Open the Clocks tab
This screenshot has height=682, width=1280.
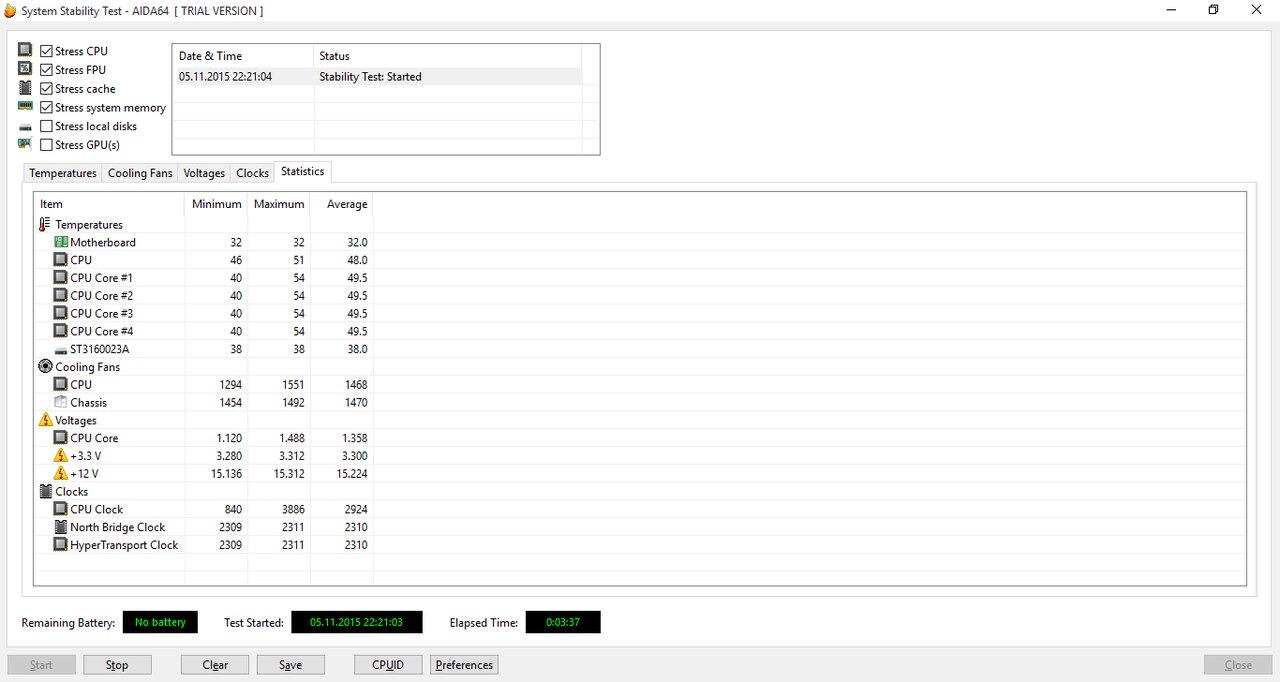pos(252,173)
